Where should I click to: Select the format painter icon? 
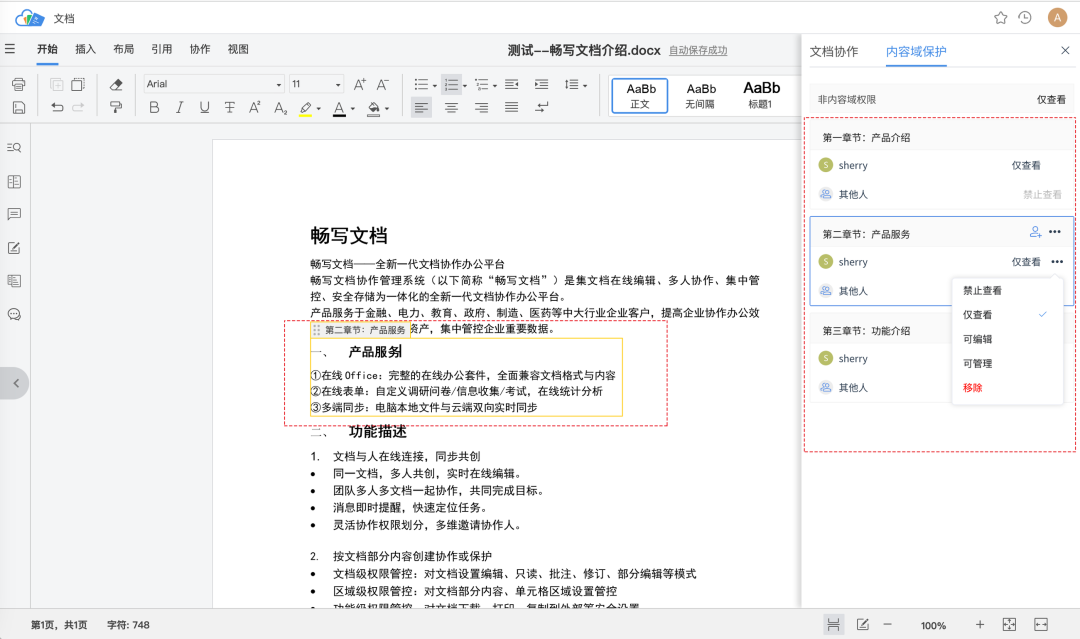(116, 107)
